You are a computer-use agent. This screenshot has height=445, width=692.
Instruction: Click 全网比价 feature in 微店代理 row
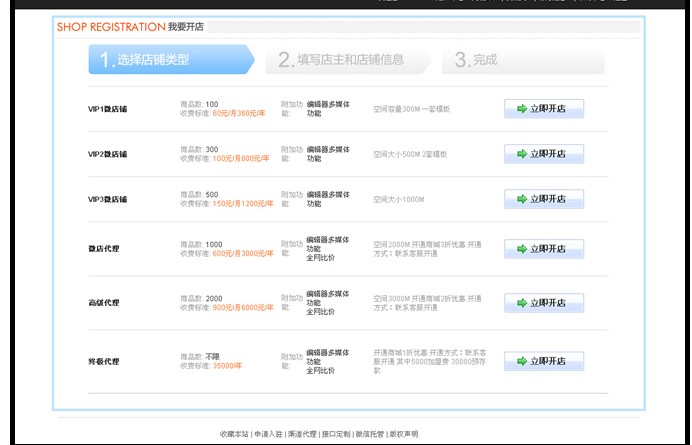pos(320,258)
